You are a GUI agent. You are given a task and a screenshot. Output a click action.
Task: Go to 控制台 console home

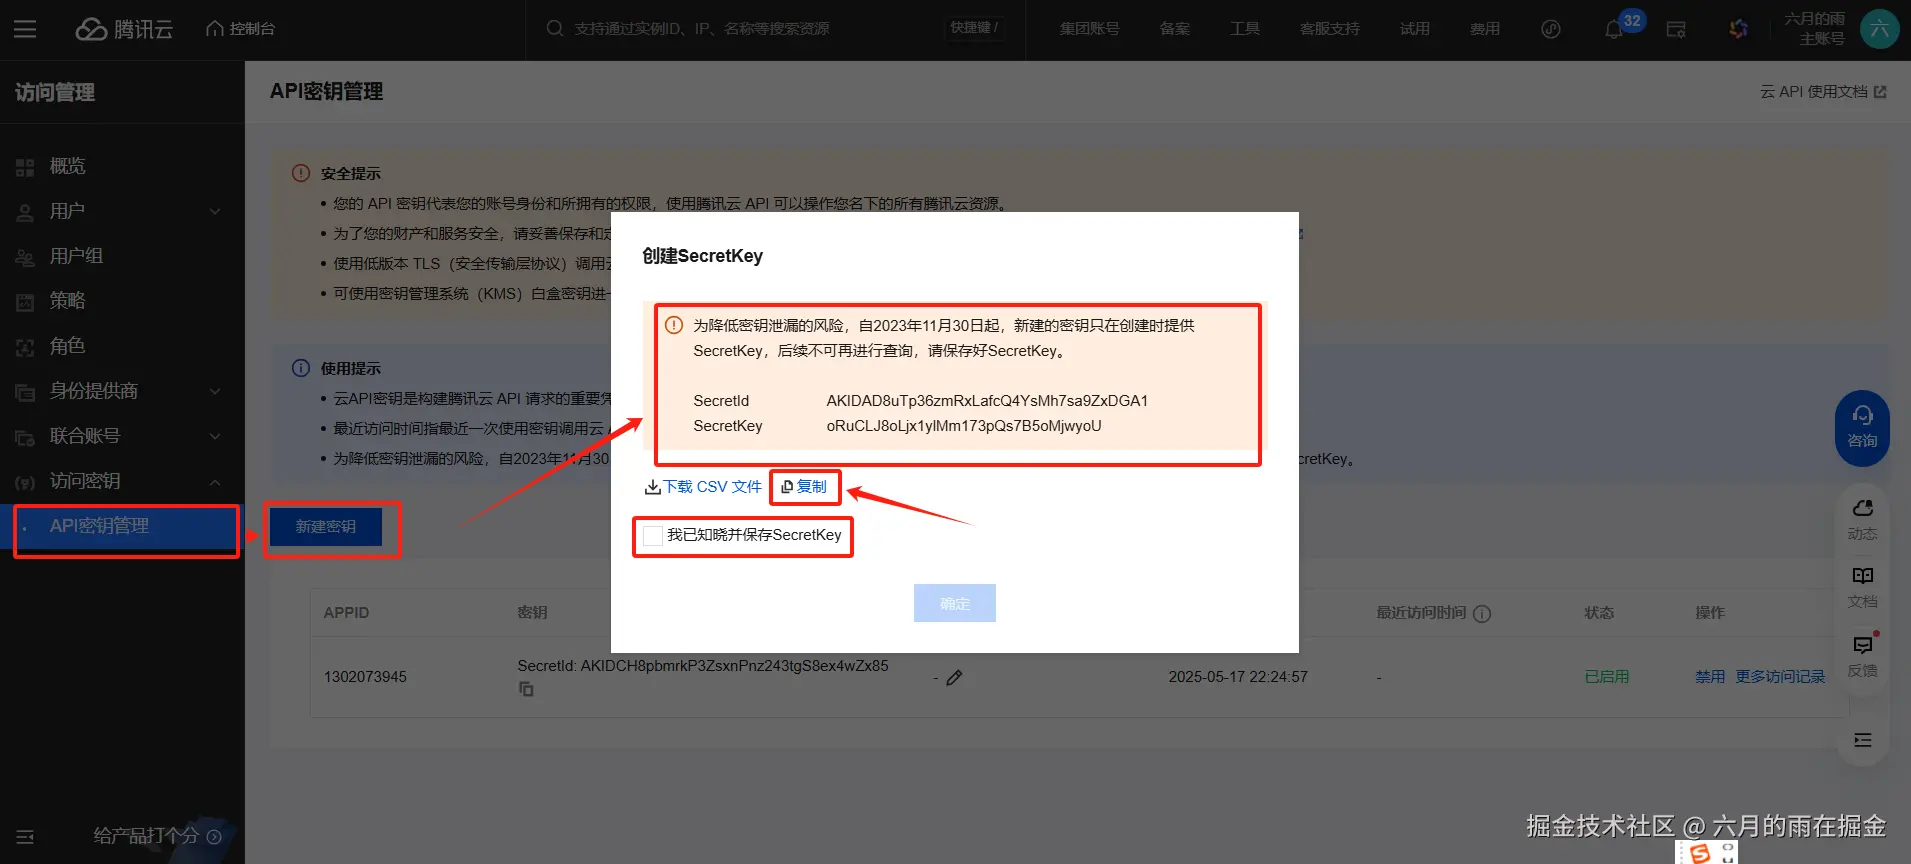240,29
